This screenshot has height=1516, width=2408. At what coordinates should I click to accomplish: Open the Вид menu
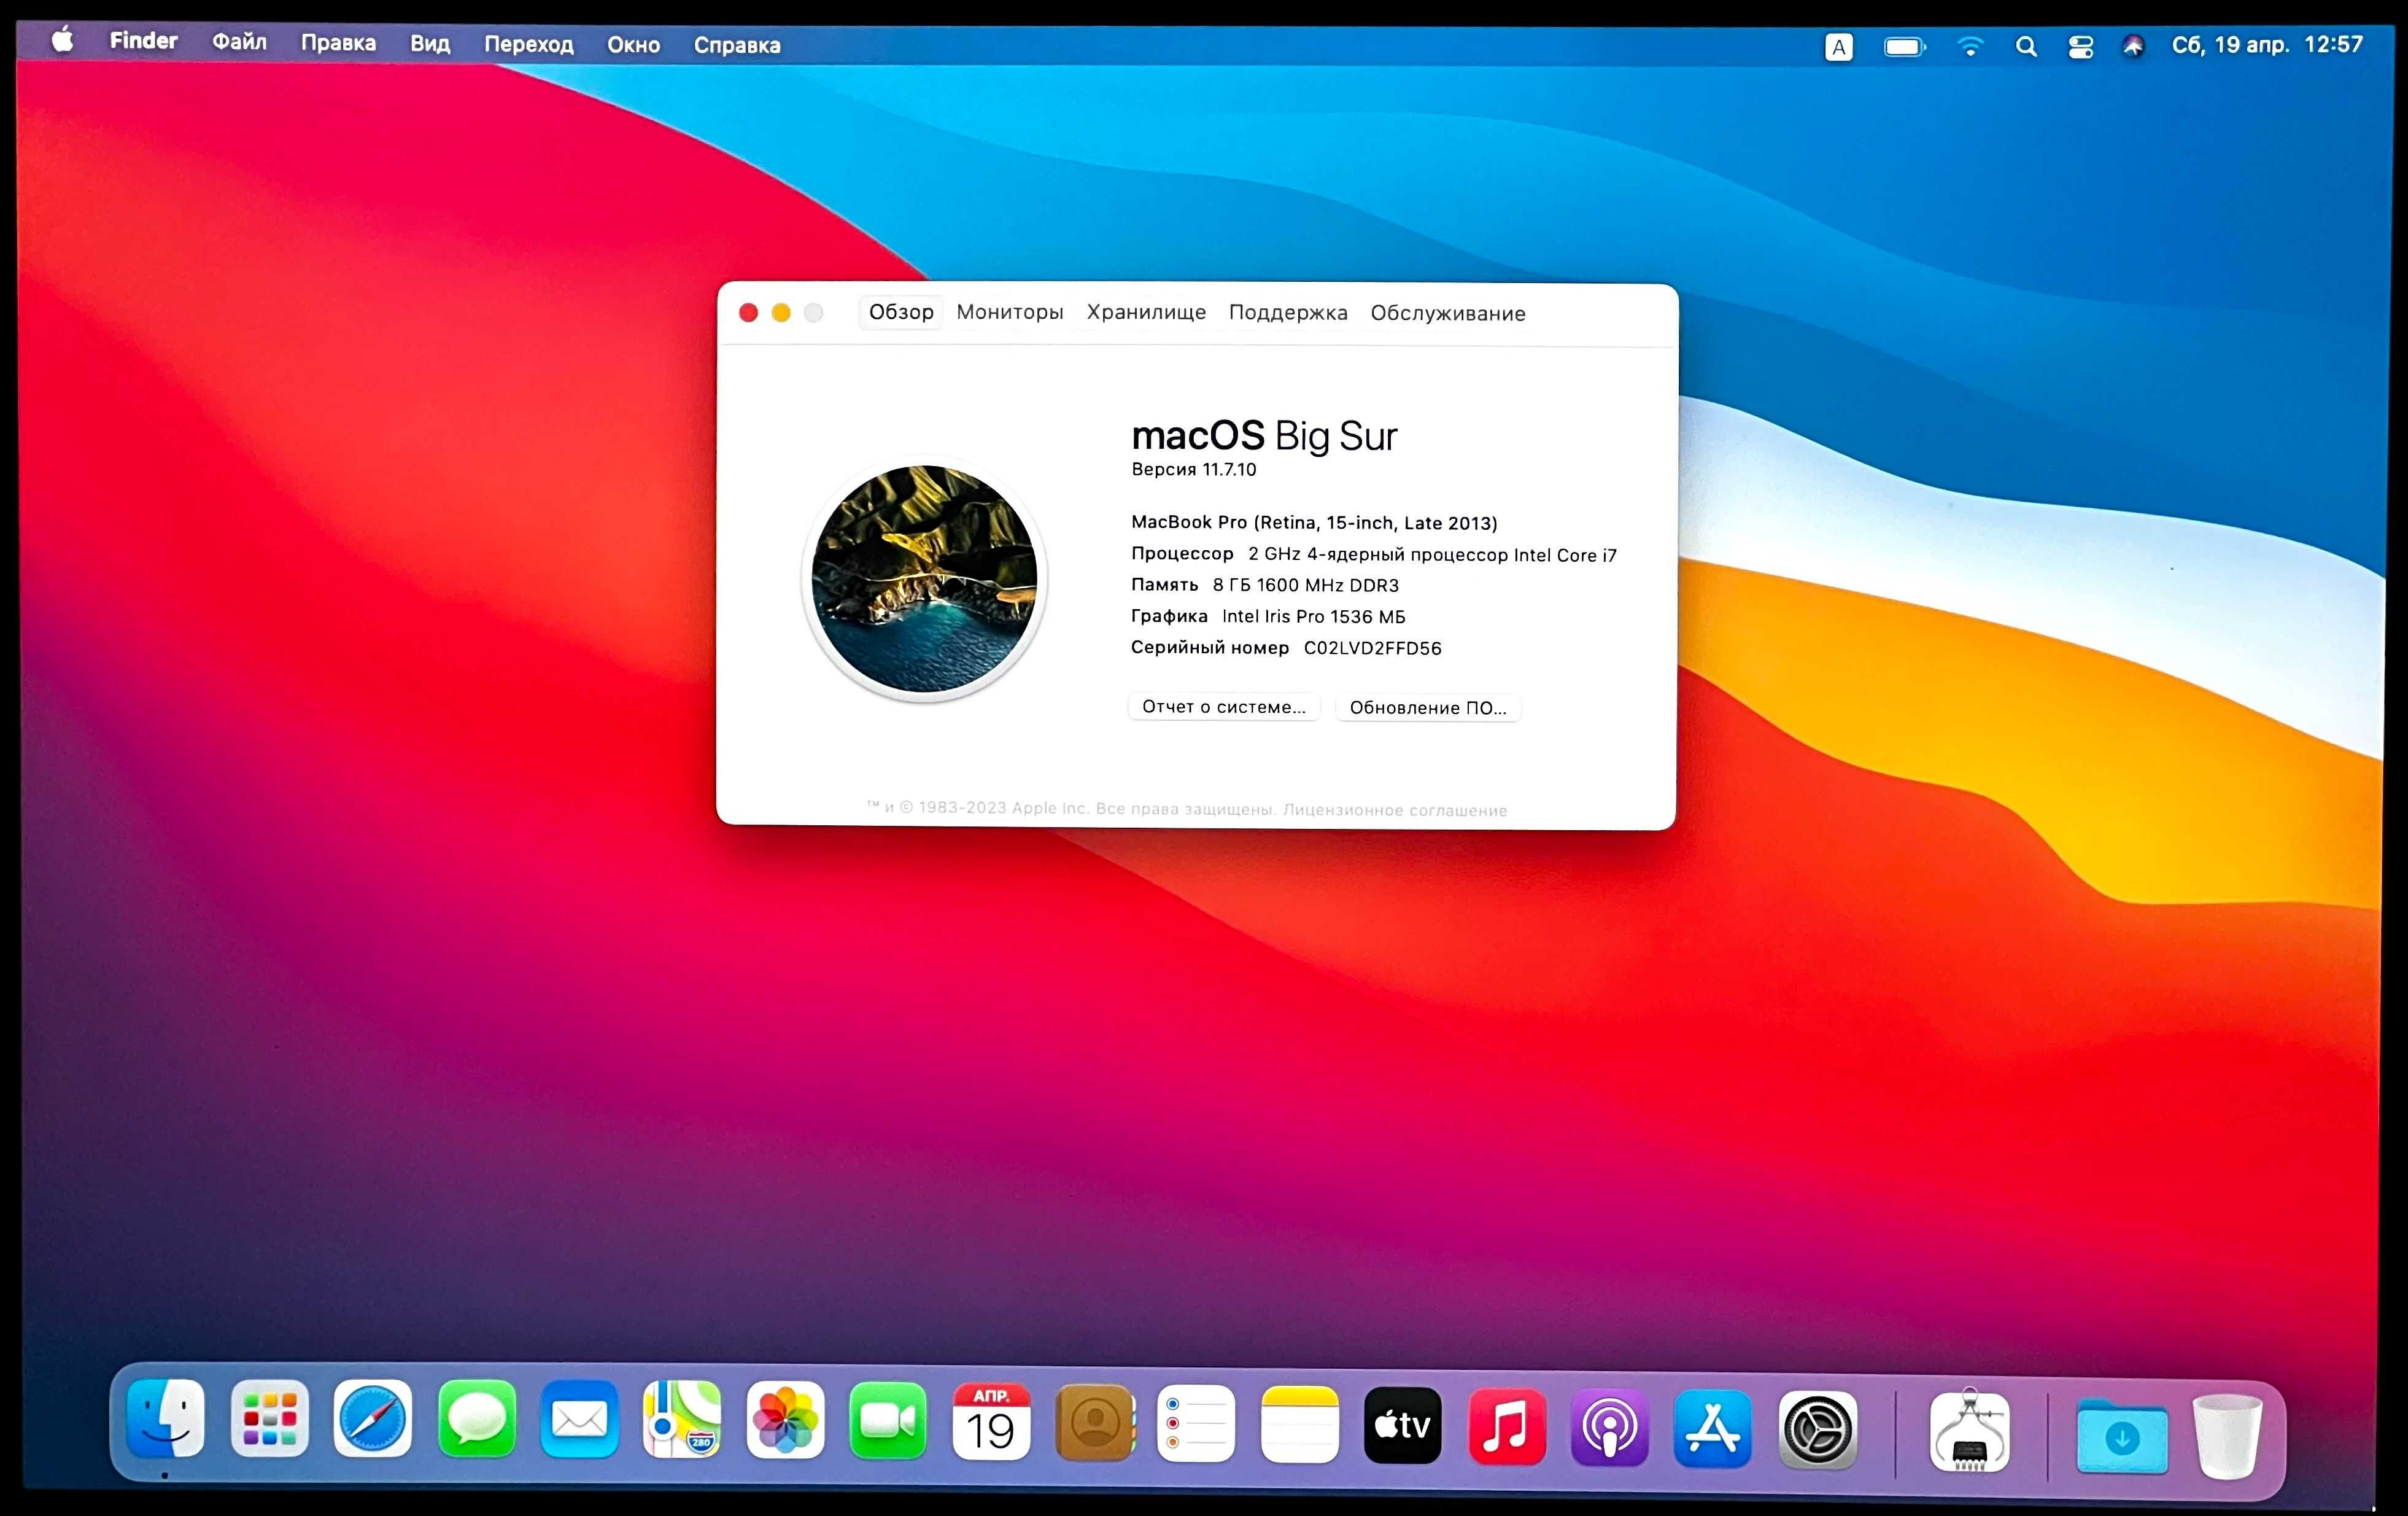pyautogui.click(x=430, y=44)
